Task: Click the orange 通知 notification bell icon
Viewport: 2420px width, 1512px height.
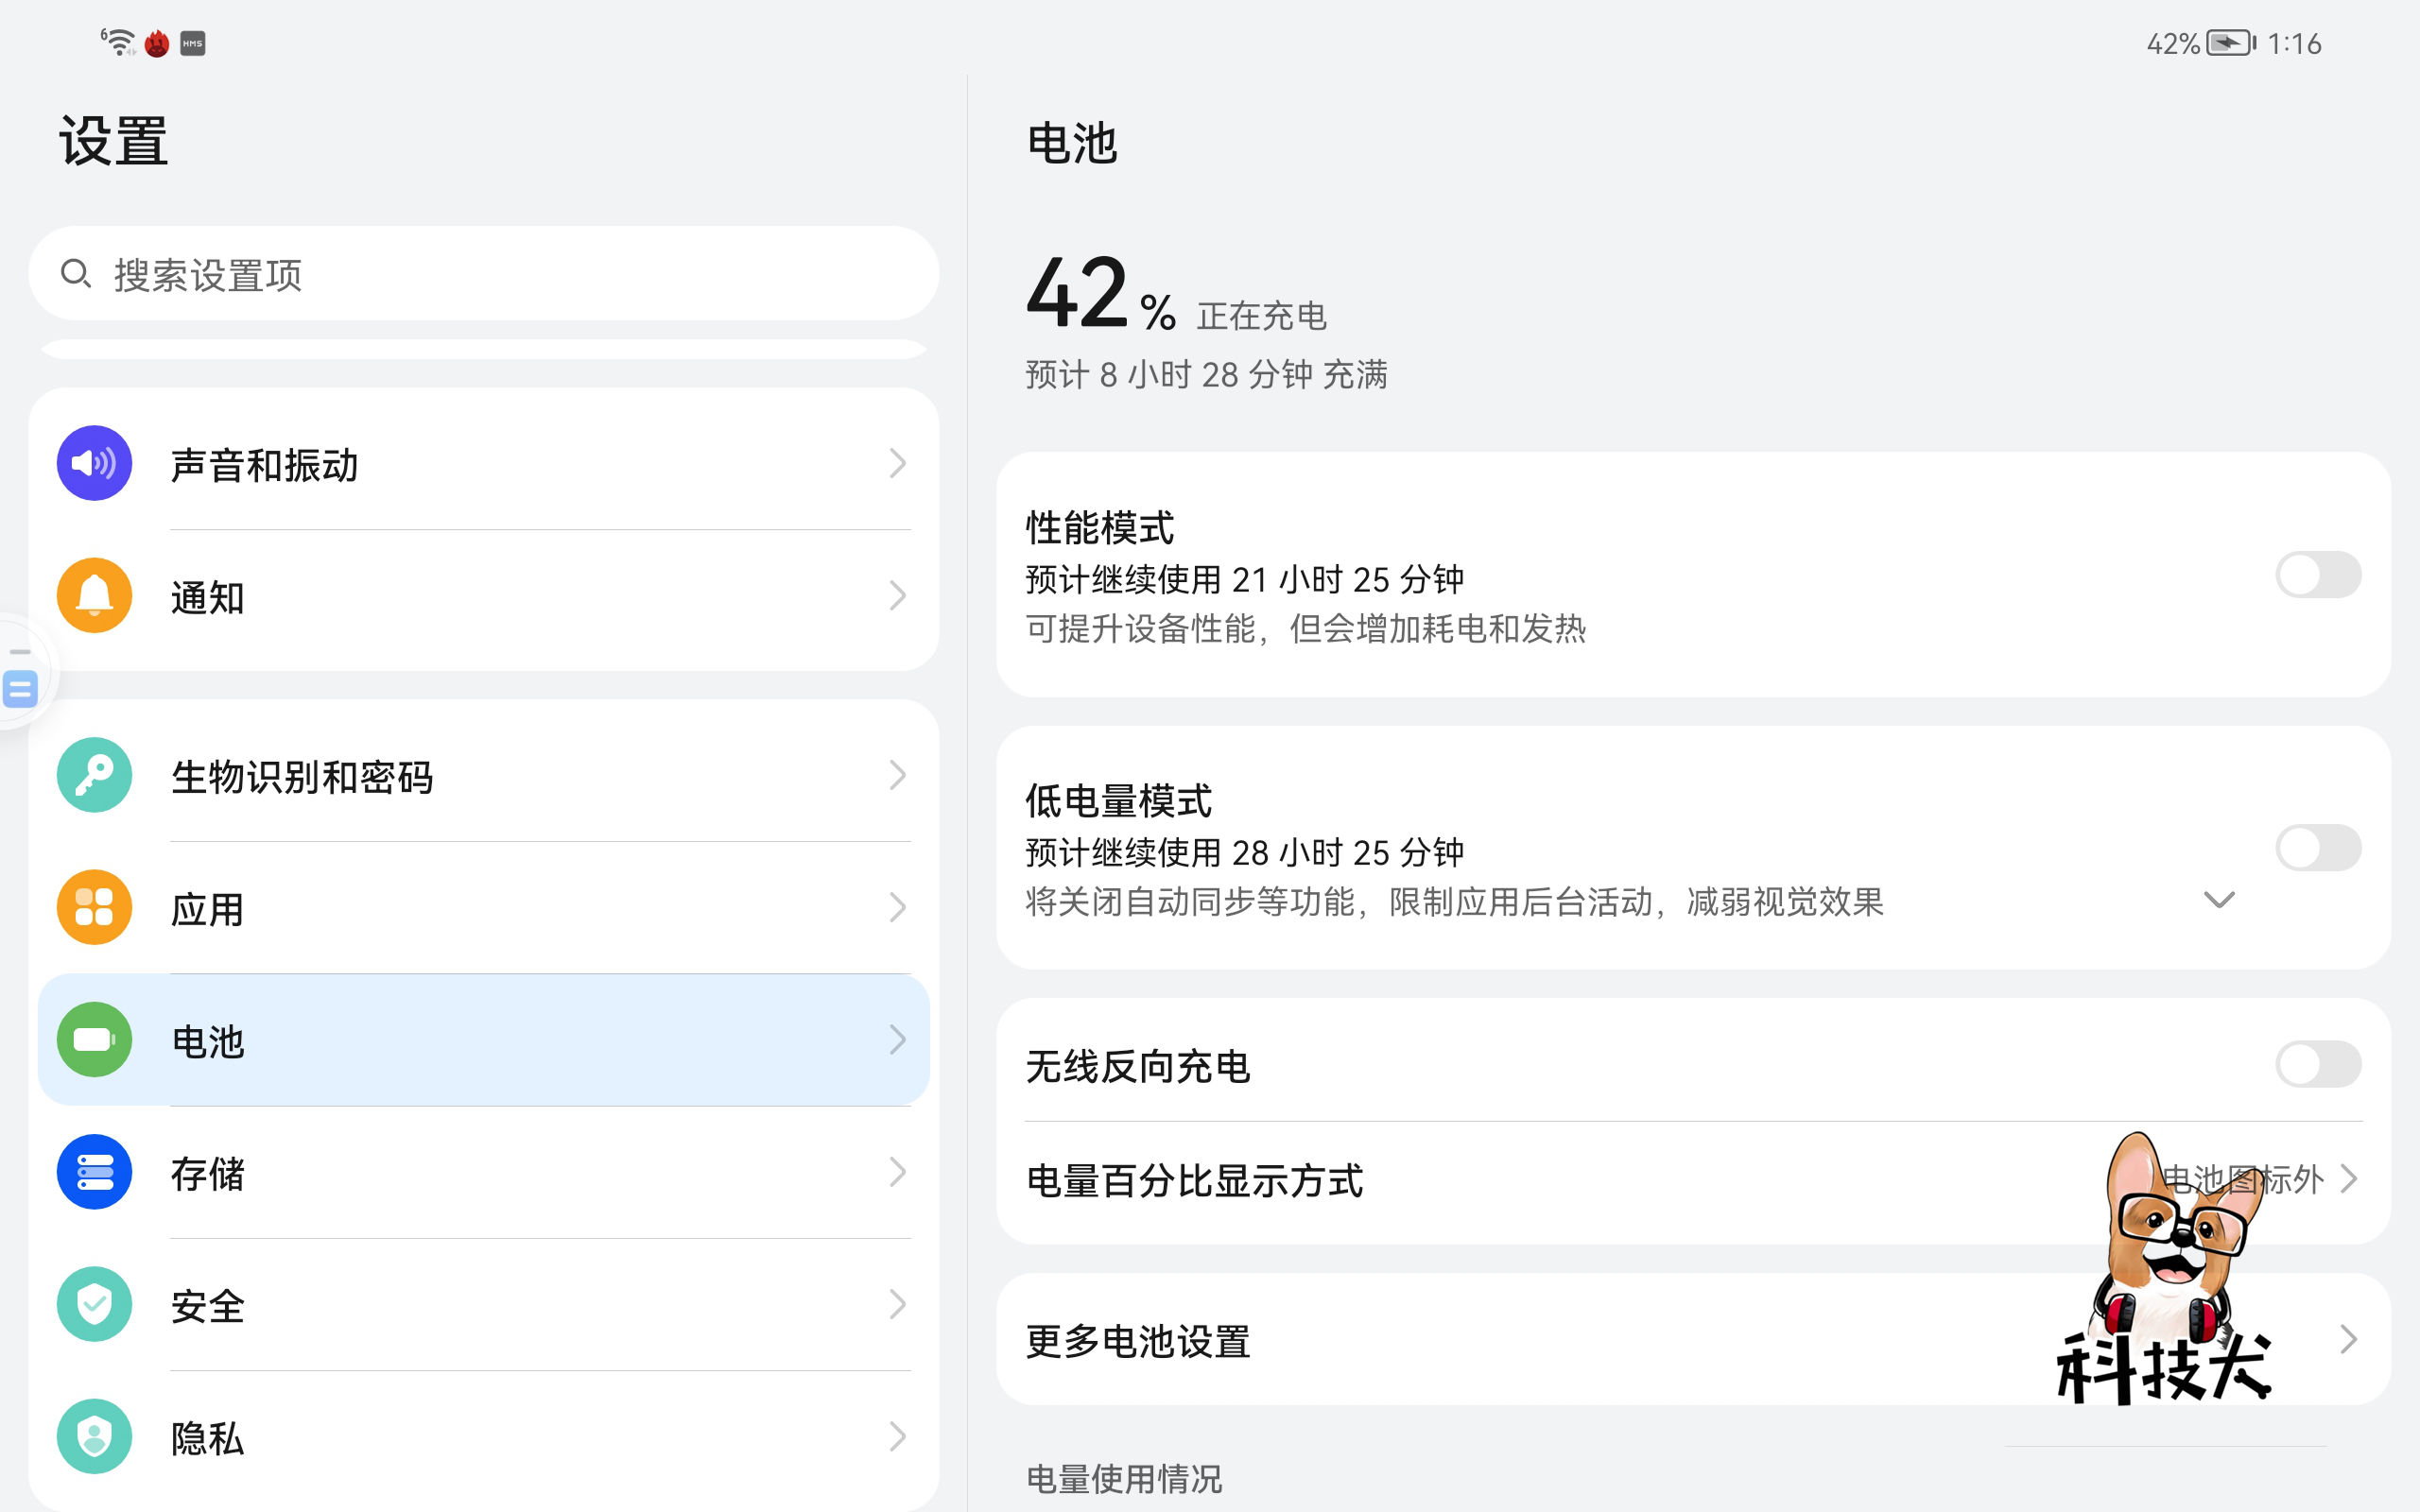Action: (93, 595)
